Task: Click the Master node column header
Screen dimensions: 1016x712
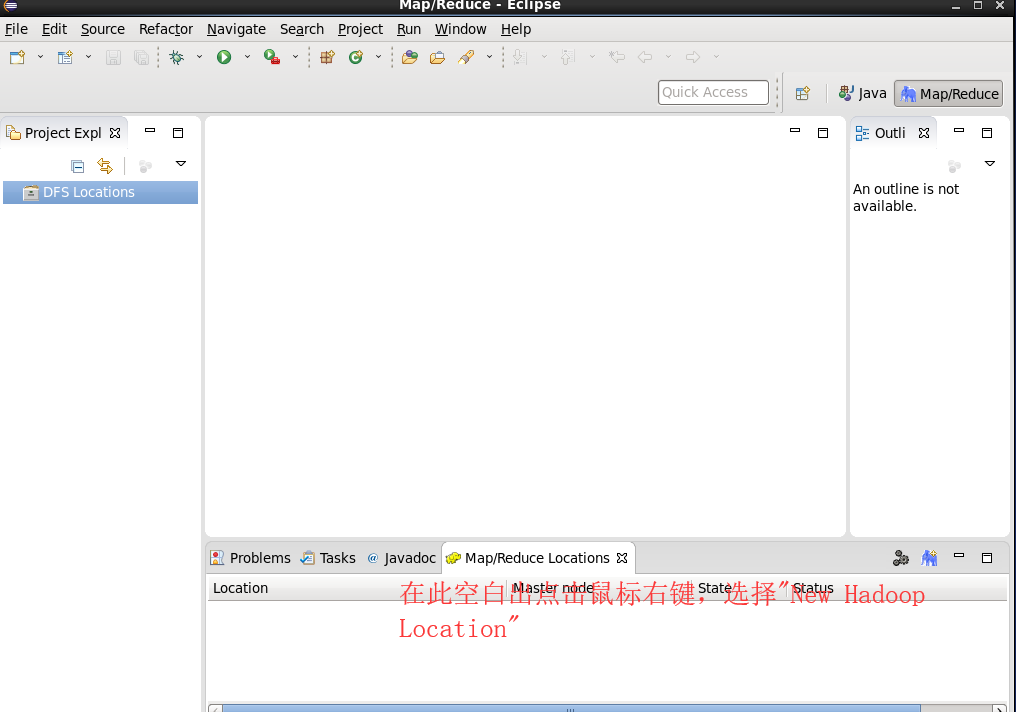Action: [599, 588]
